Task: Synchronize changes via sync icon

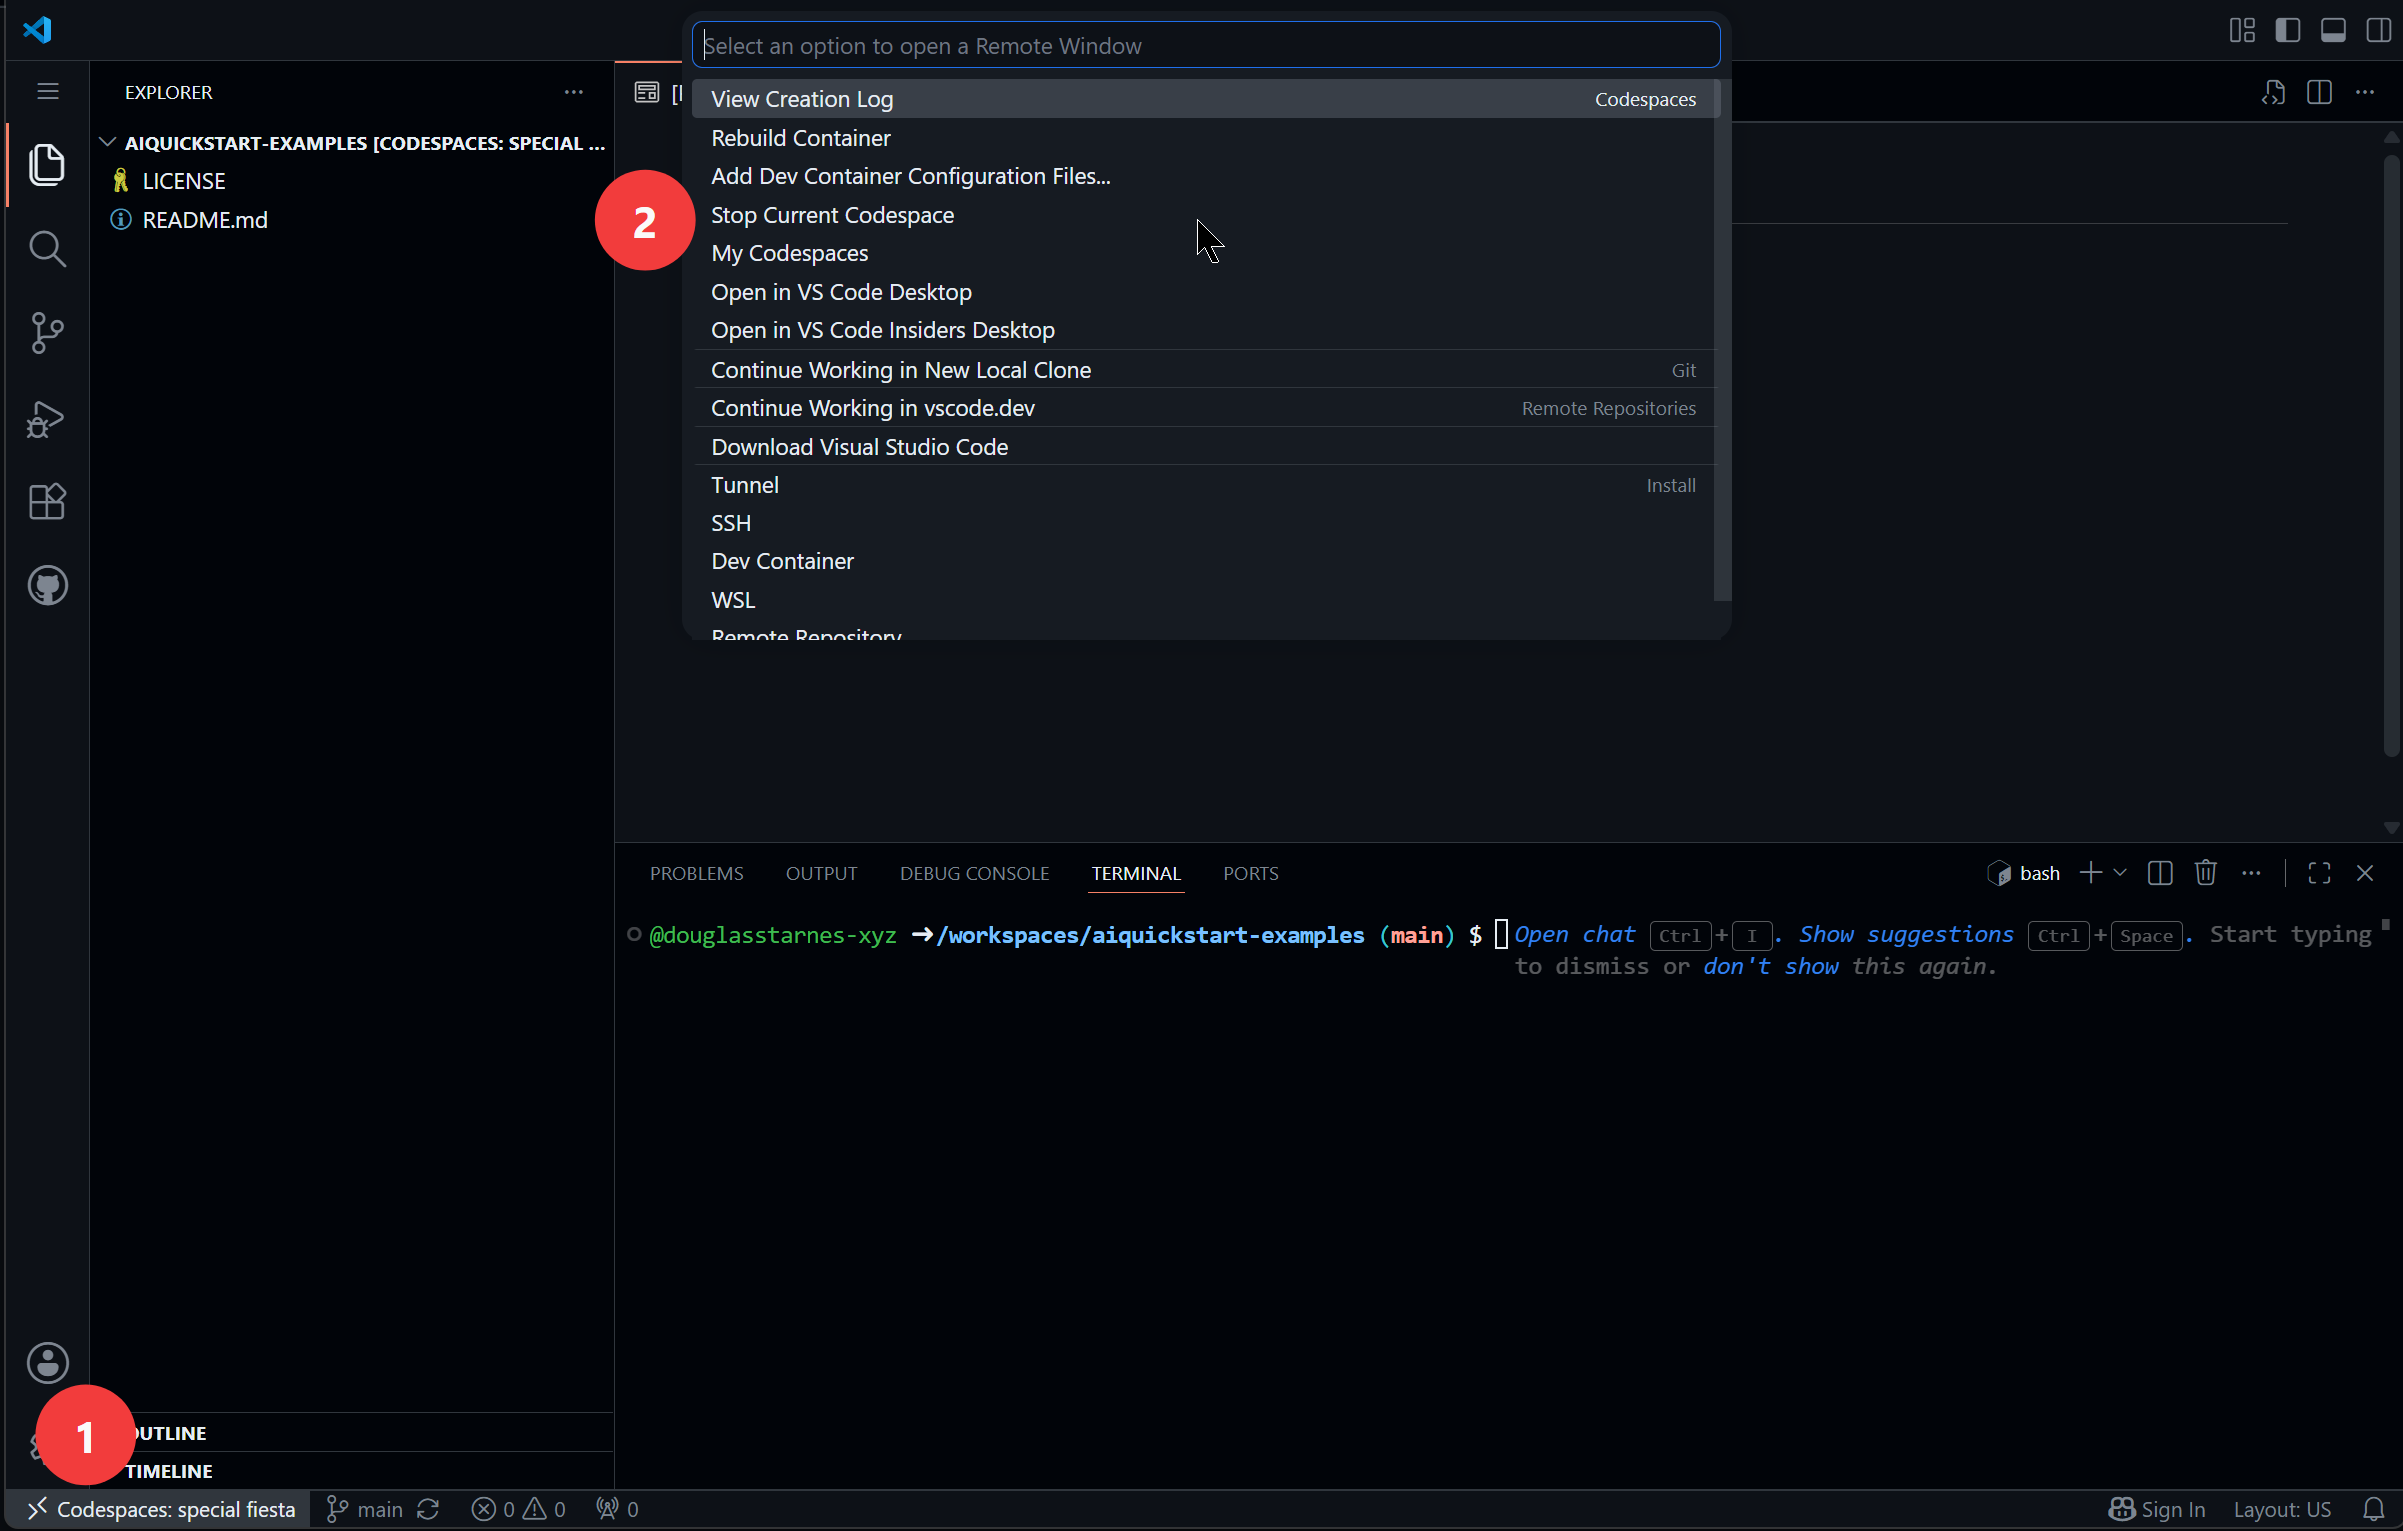Action: tap(429, 1509)
